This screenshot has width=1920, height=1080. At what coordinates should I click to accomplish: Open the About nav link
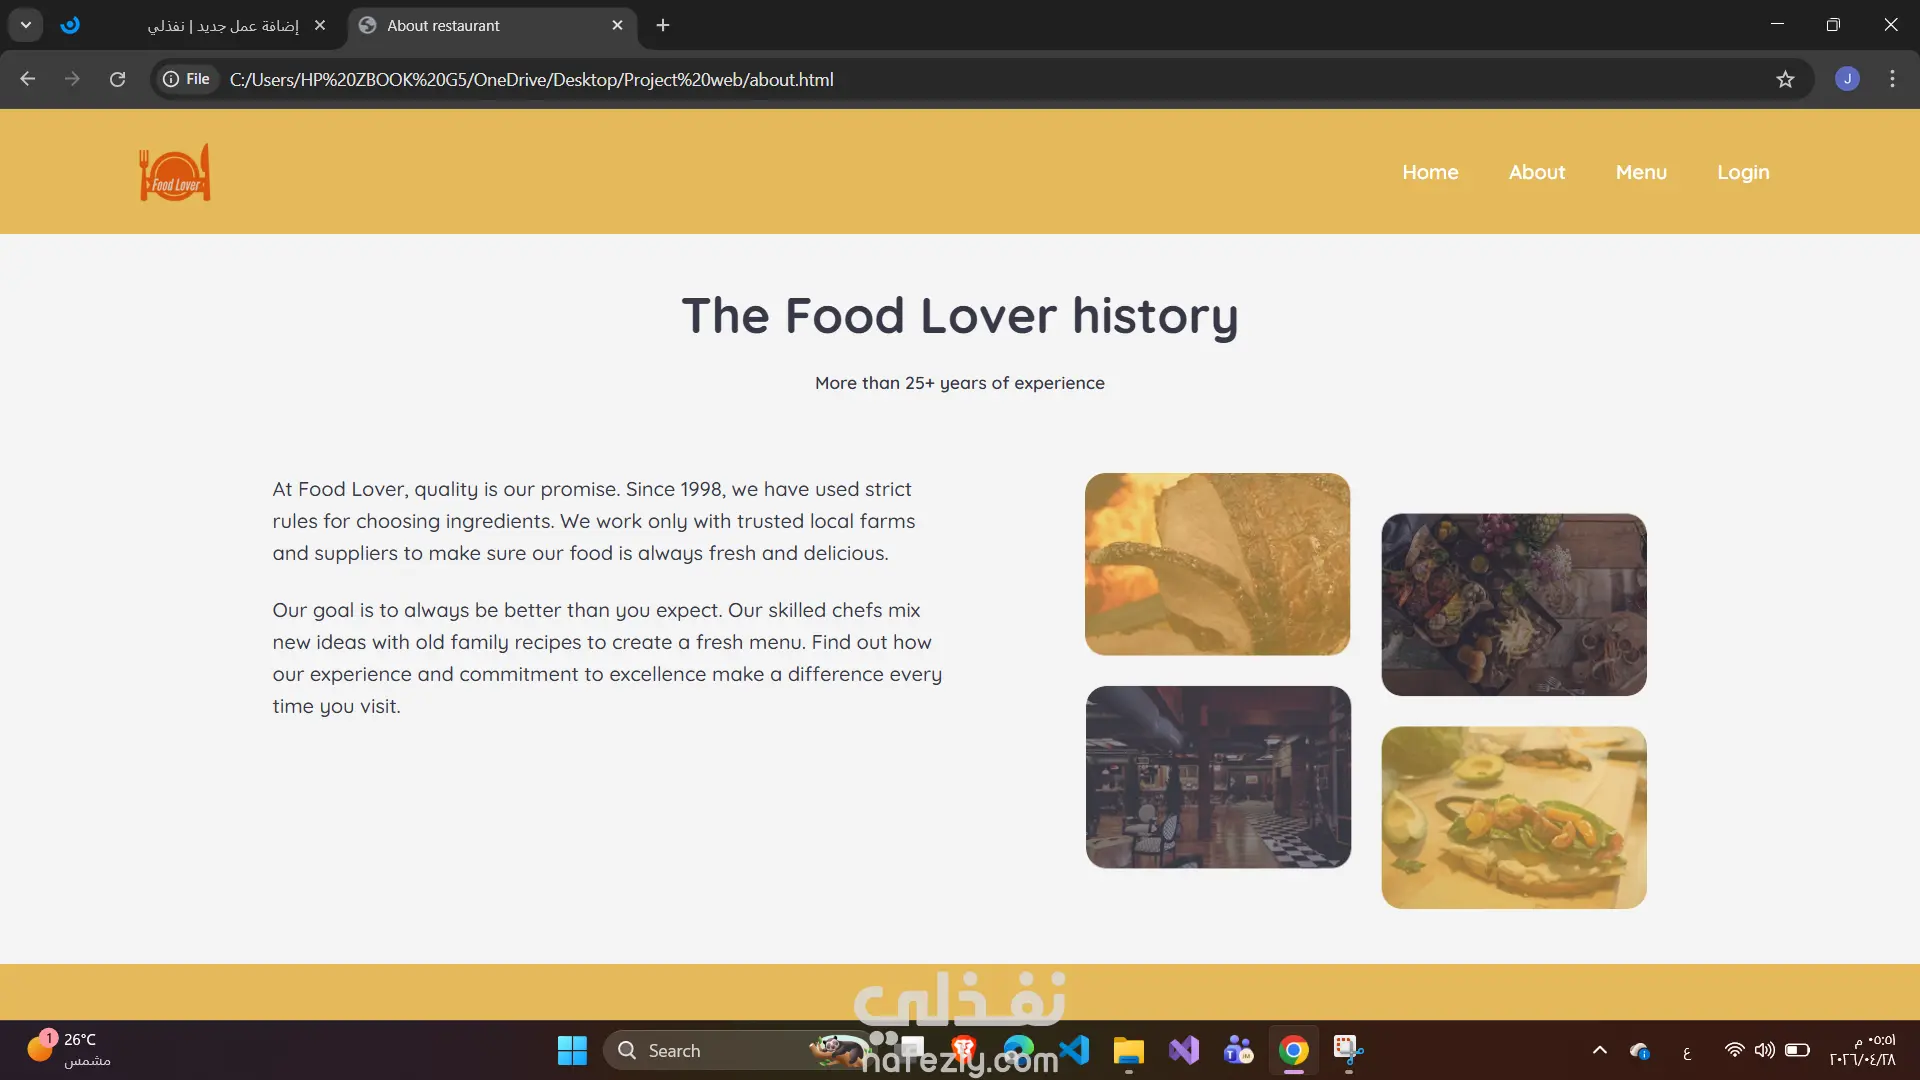click(1537, 172)
